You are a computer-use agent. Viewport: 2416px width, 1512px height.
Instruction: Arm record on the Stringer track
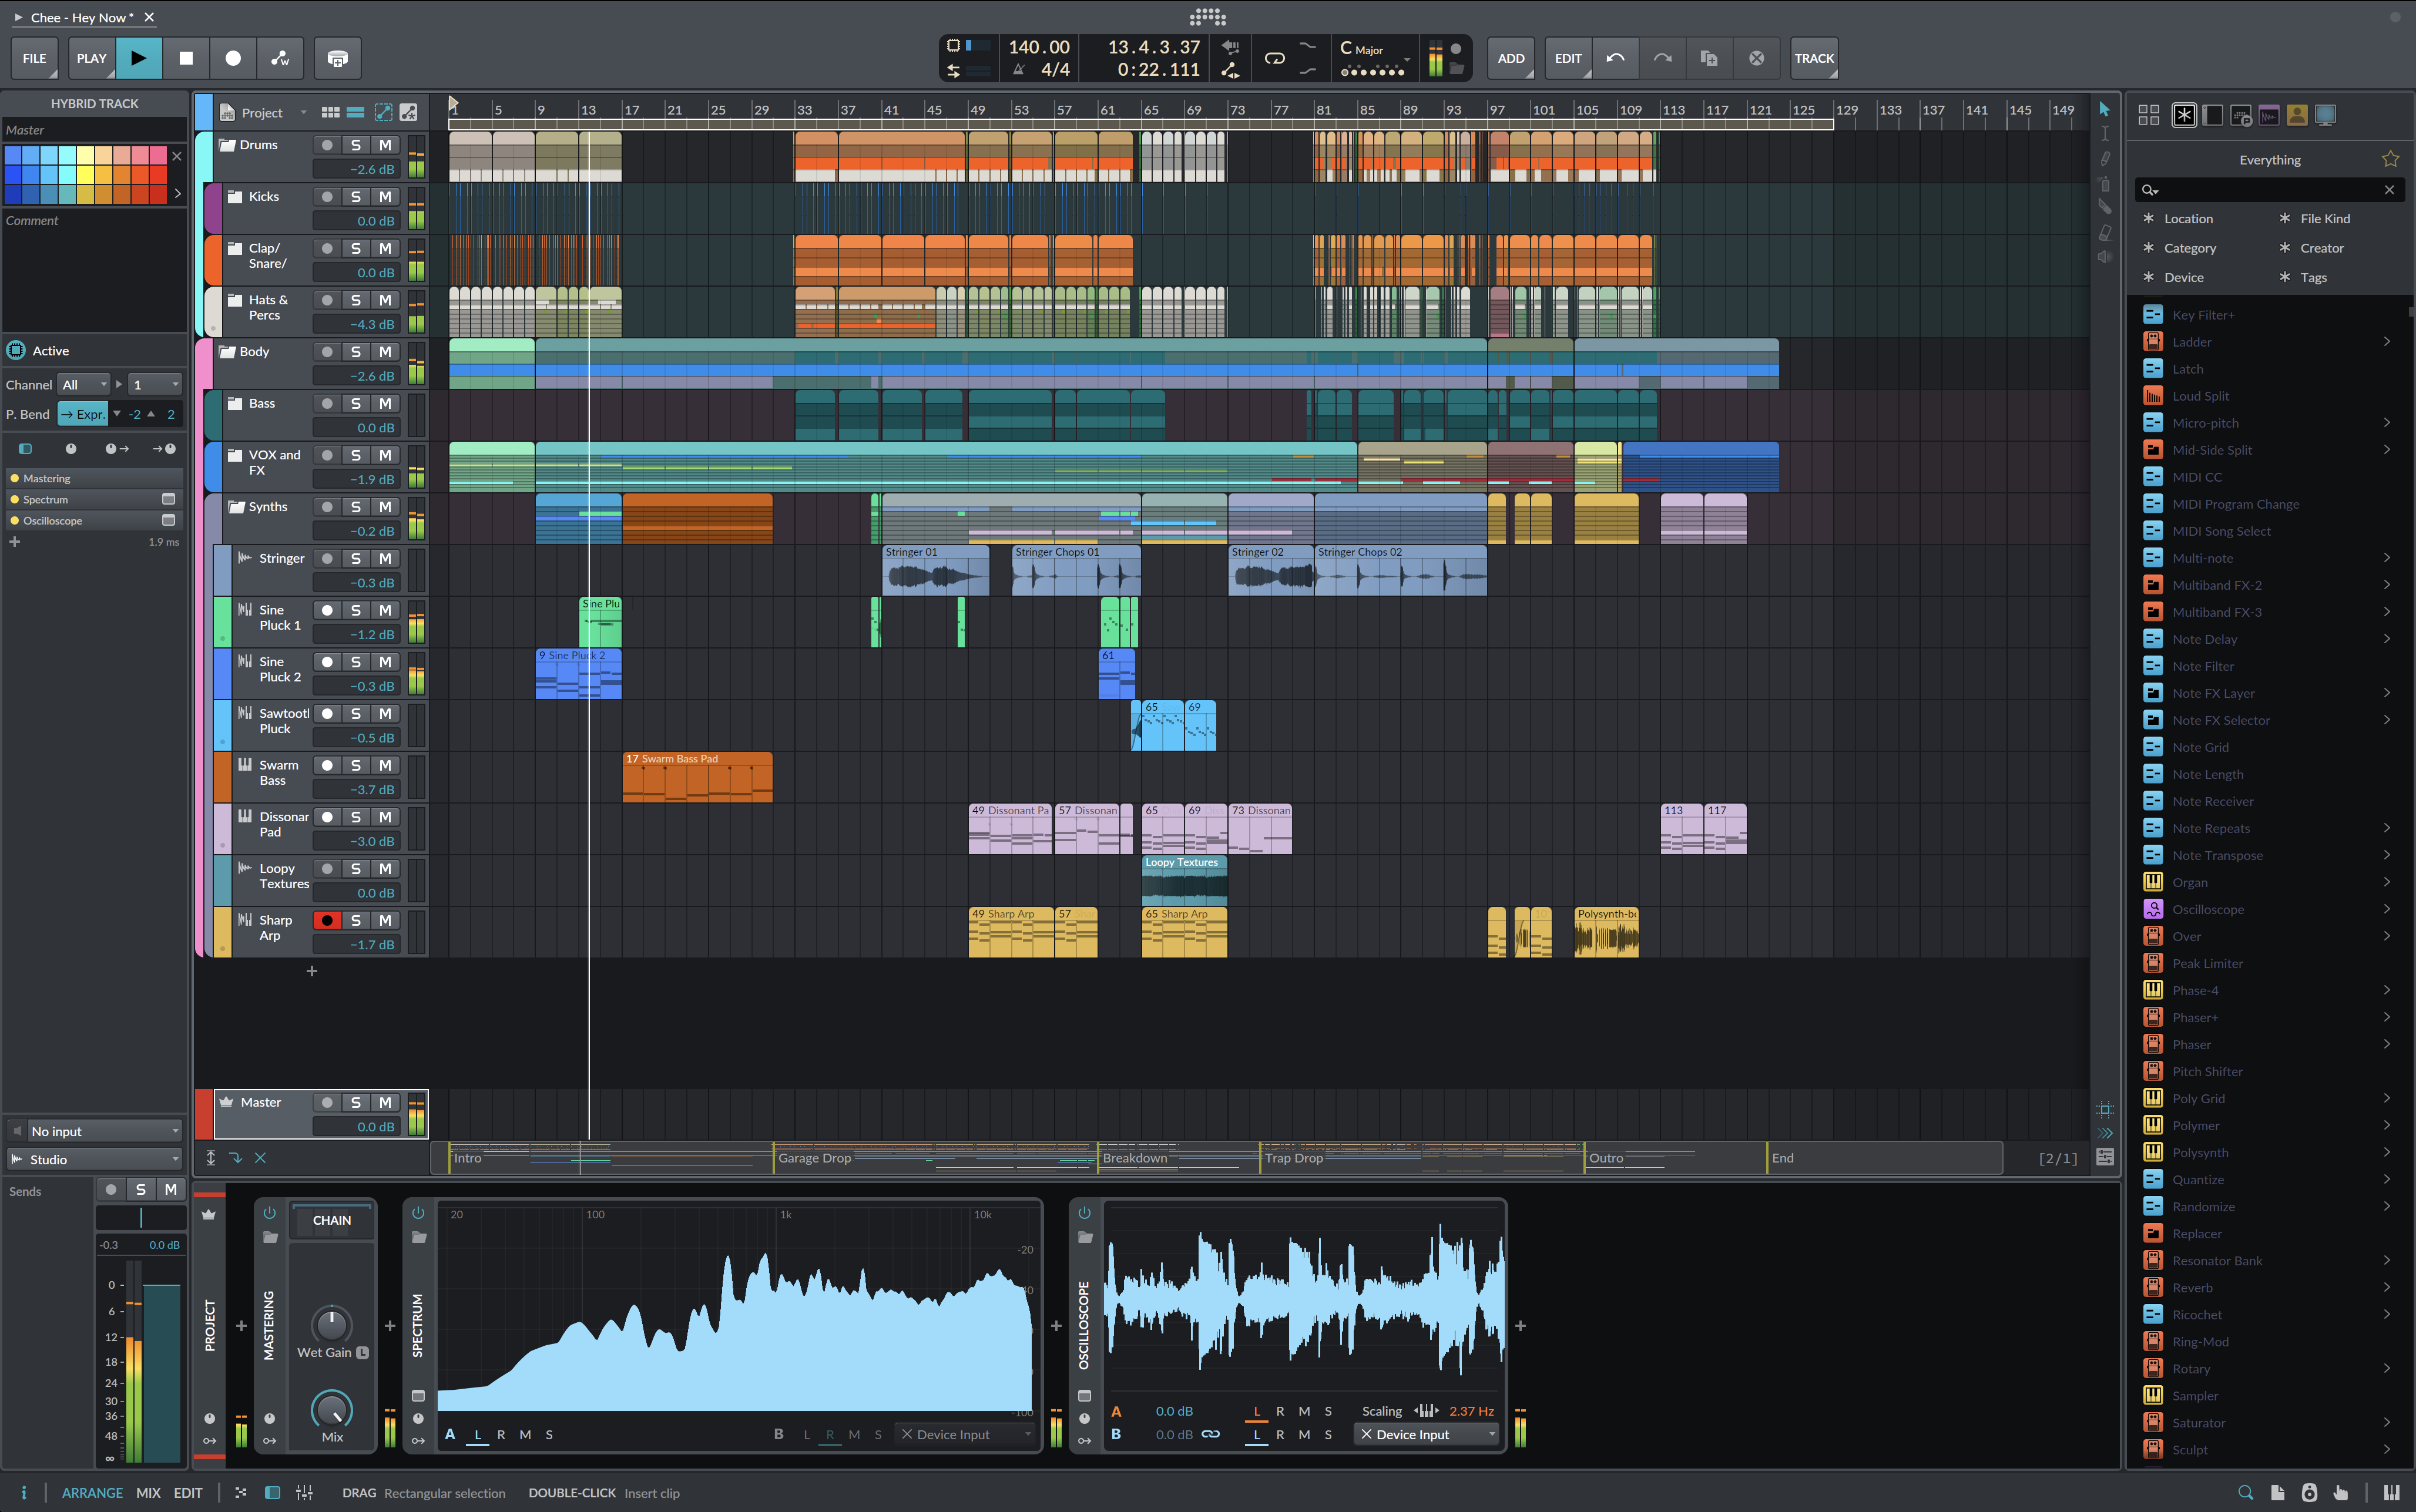pos(327,559)
